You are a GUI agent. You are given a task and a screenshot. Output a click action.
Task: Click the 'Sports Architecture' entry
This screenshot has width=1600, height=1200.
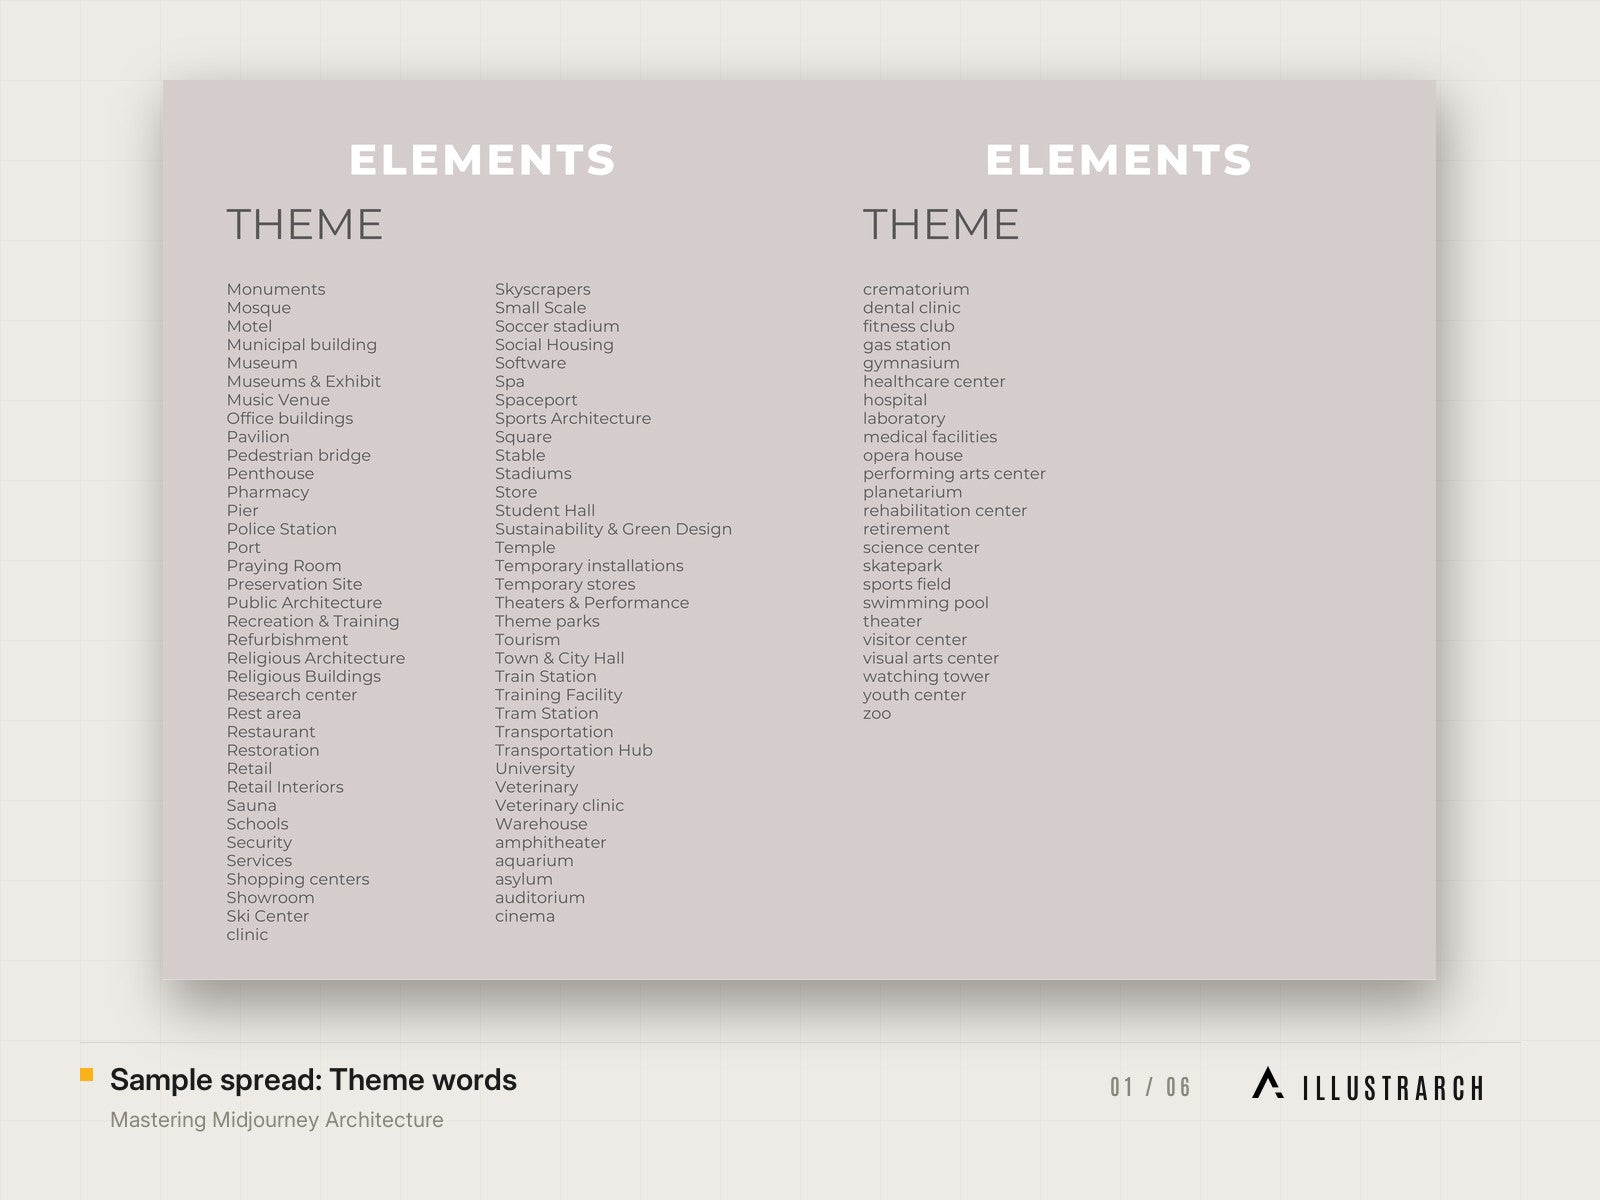tap(573, 418)
